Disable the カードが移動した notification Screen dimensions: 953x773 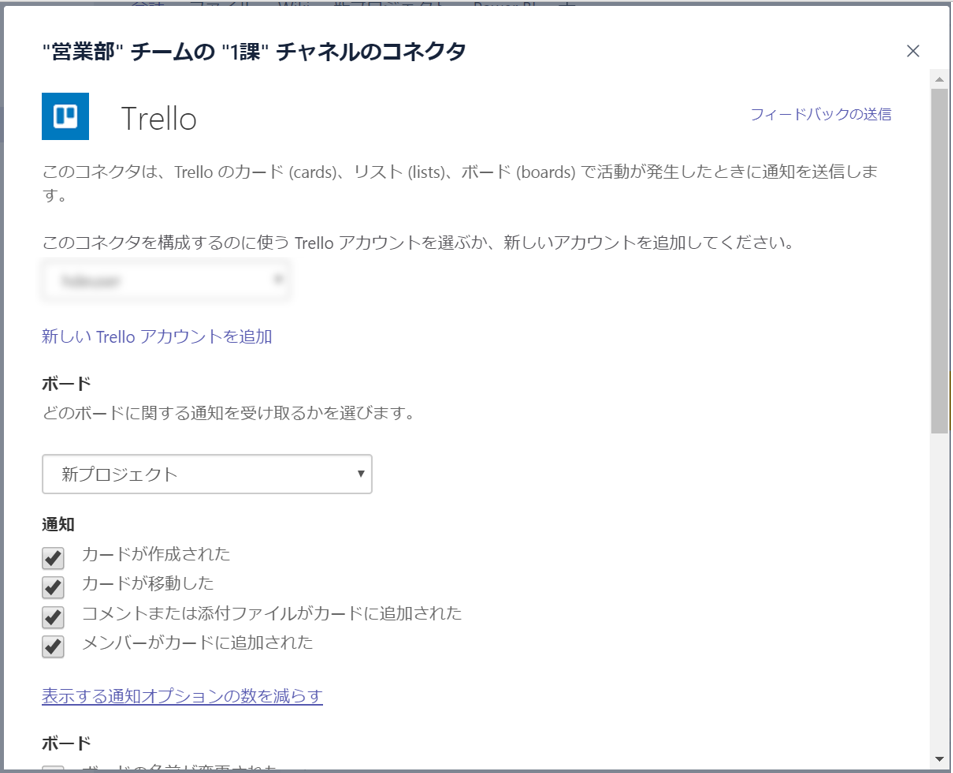point(52,587)
